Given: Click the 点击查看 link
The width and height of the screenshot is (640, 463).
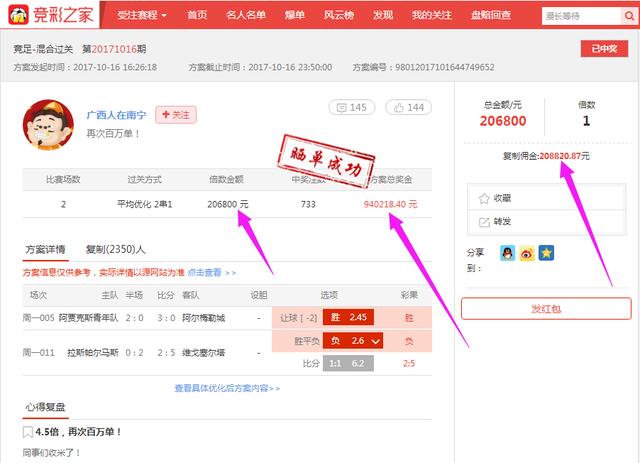Looking at the screenshot, I should click(x=211, y=272).
